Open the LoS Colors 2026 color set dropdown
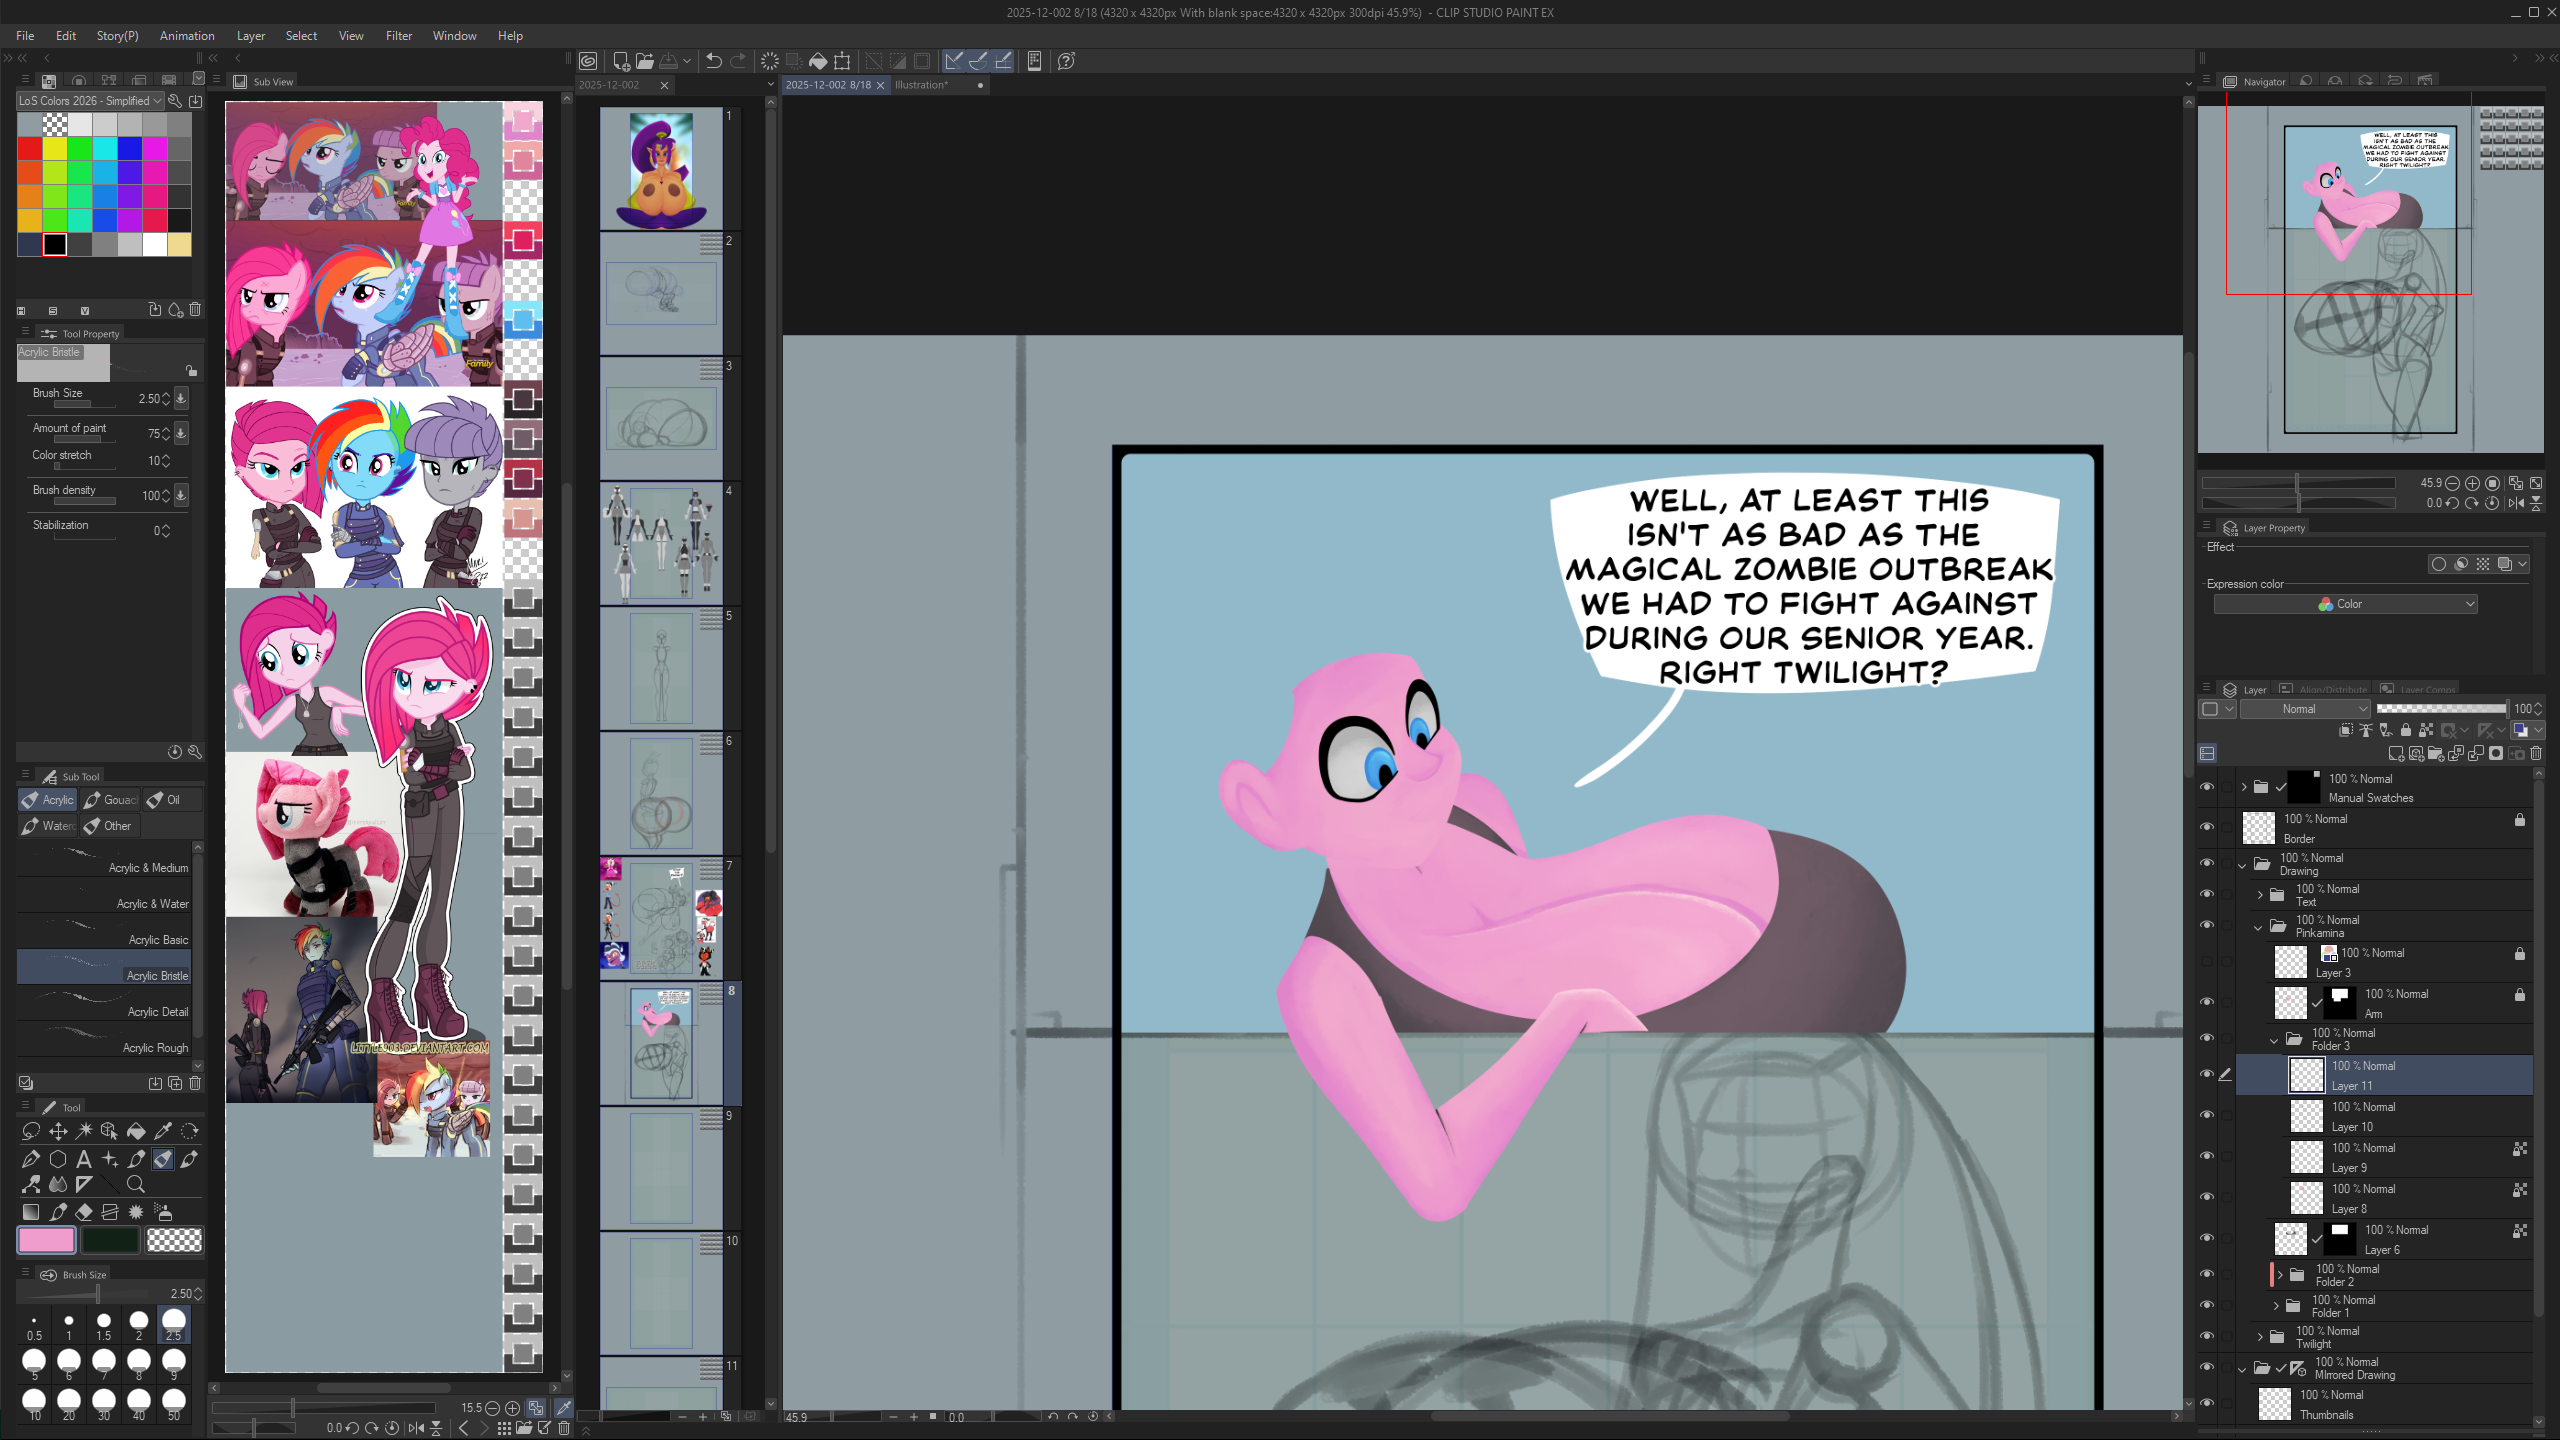Viewport: 2560px width, 1440px height. [90, 101]
